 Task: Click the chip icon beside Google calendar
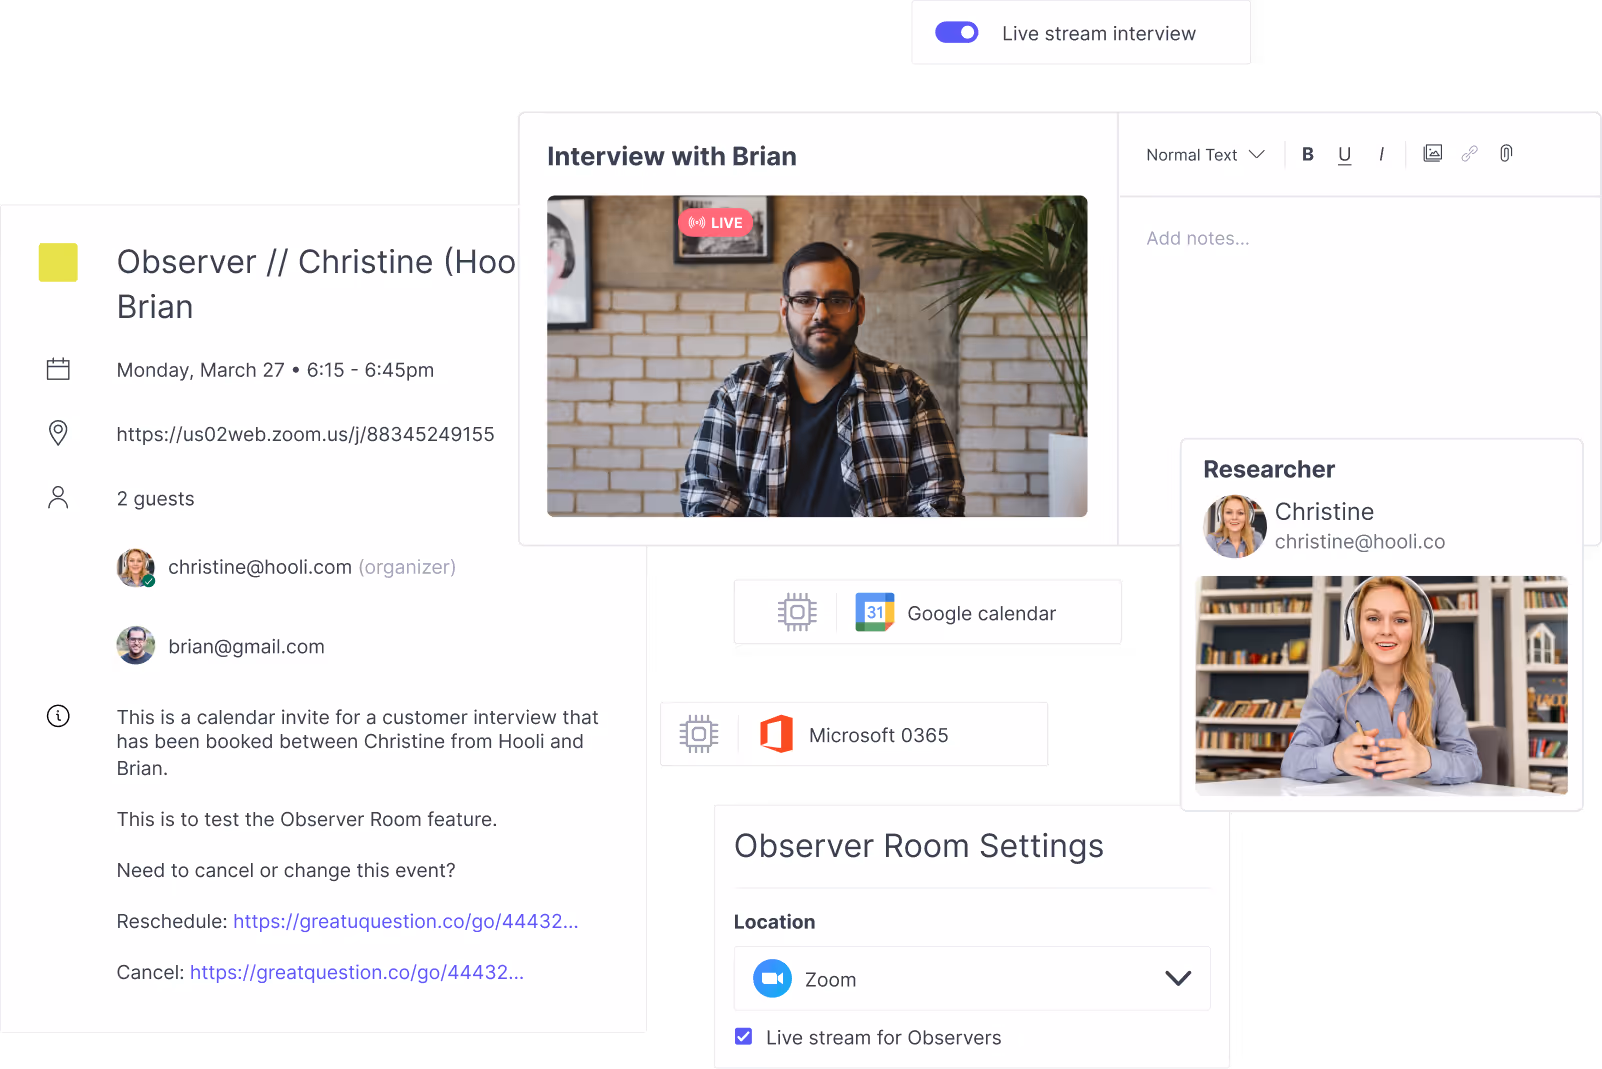point(797,612)
